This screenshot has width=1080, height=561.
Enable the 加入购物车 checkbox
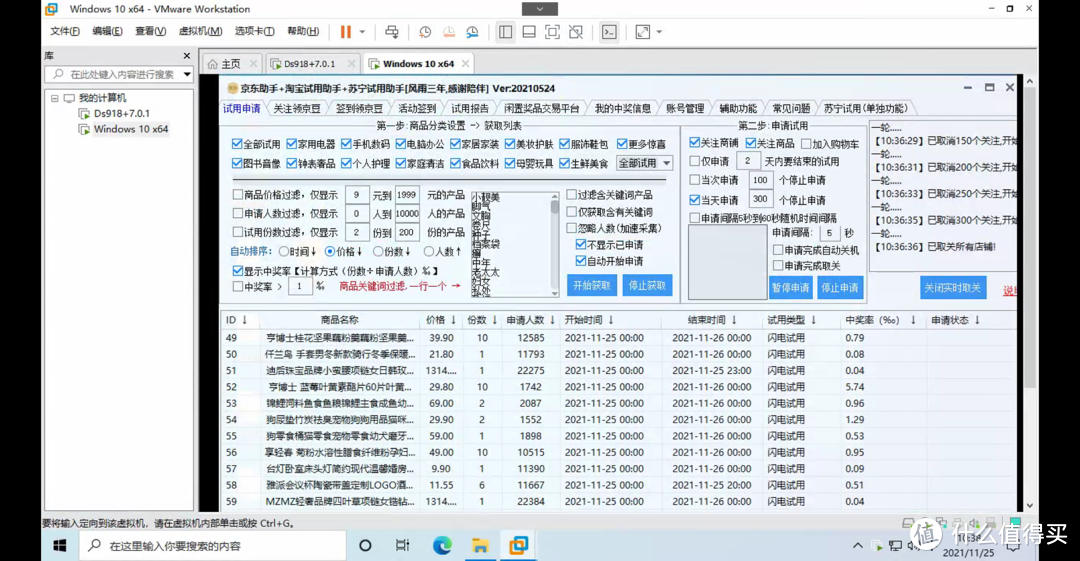[806, 144]
